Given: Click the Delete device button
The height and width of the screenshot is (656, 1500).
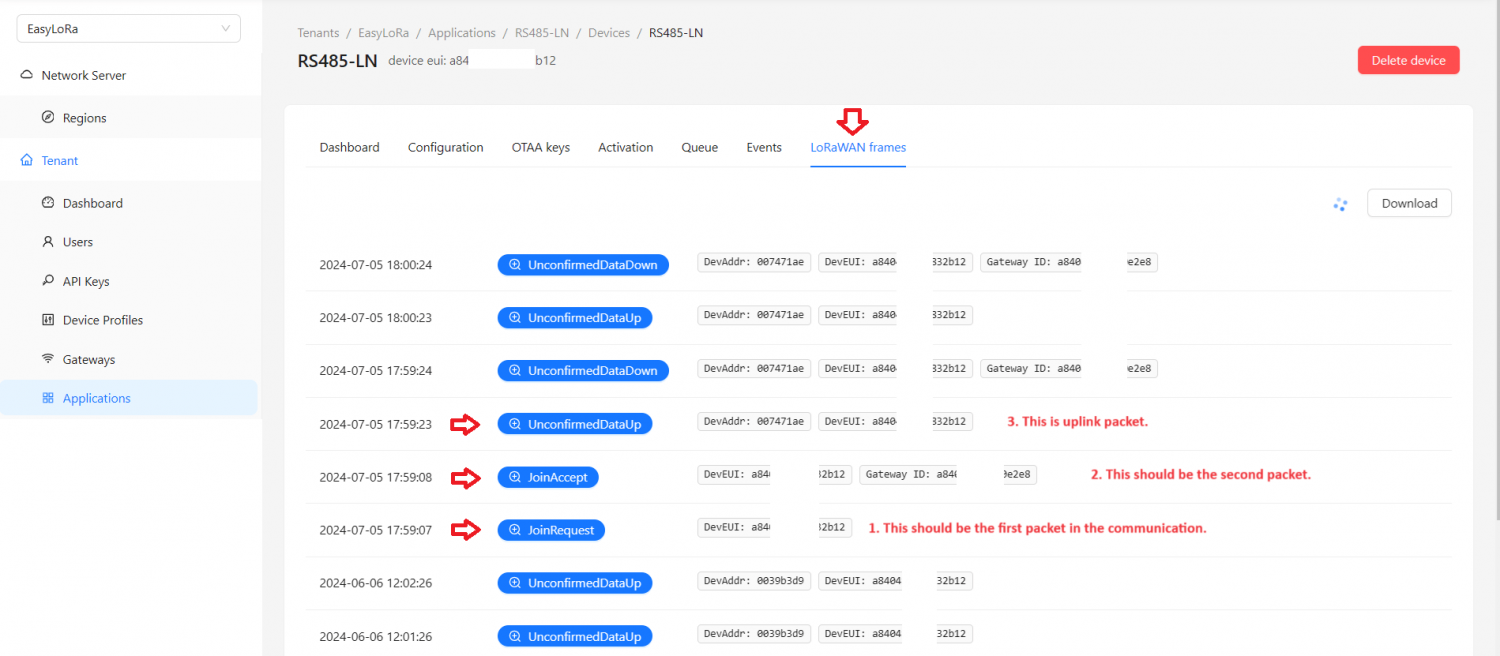Looking at the screenshot, I should pos(1408,59).
